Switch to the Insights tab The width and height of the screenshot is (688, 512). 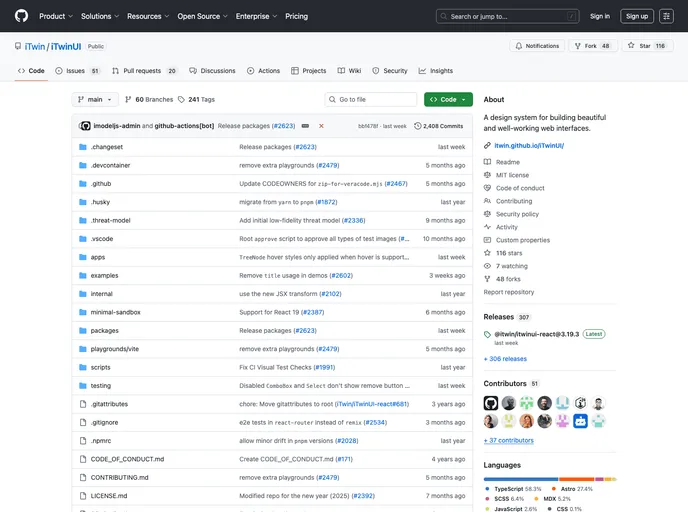point(436,71)
